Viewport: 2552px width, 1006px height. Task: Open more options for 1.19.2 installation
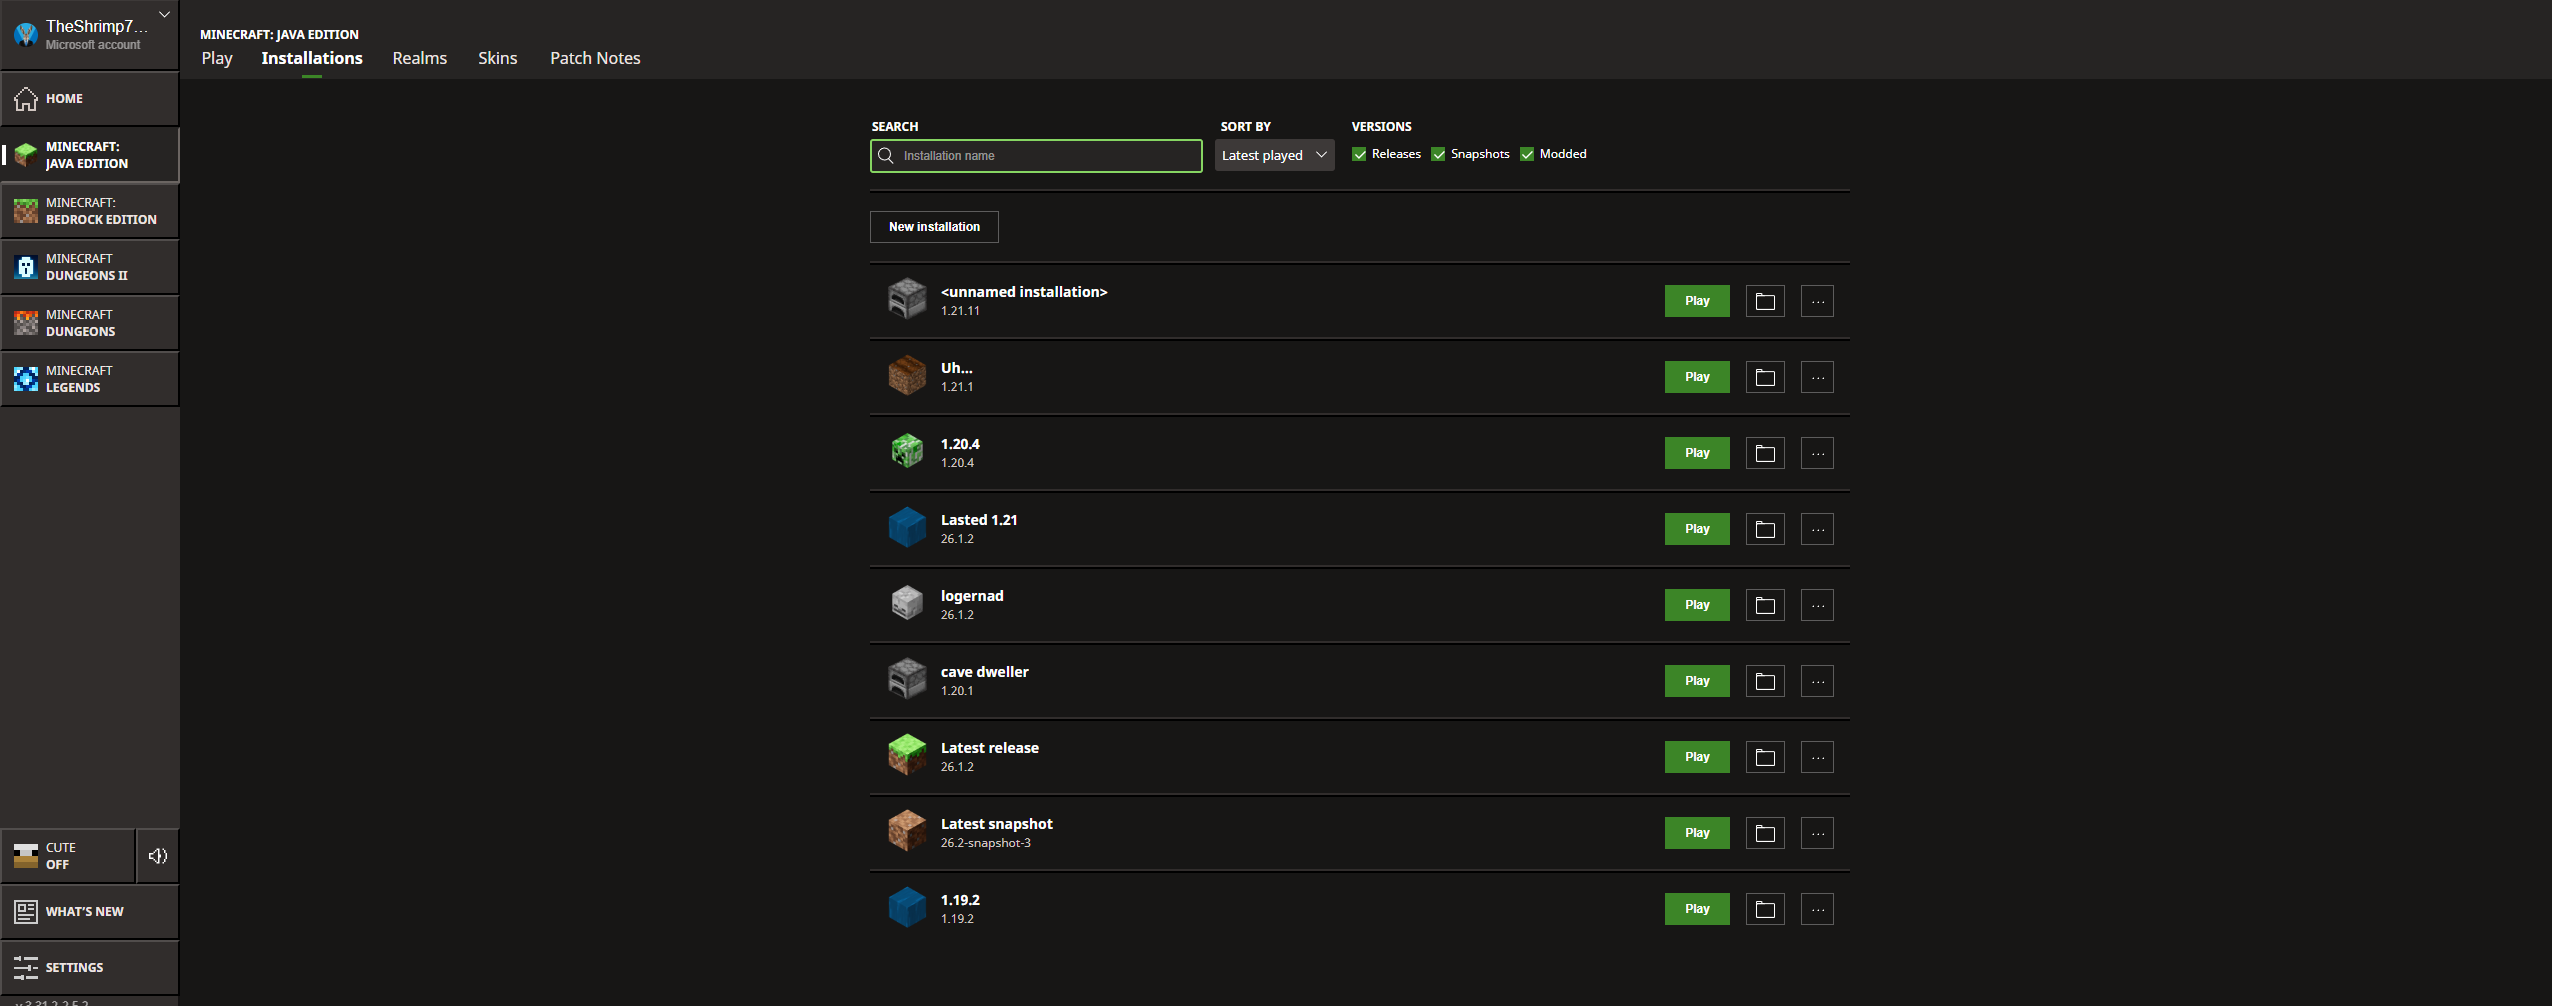1817,909
